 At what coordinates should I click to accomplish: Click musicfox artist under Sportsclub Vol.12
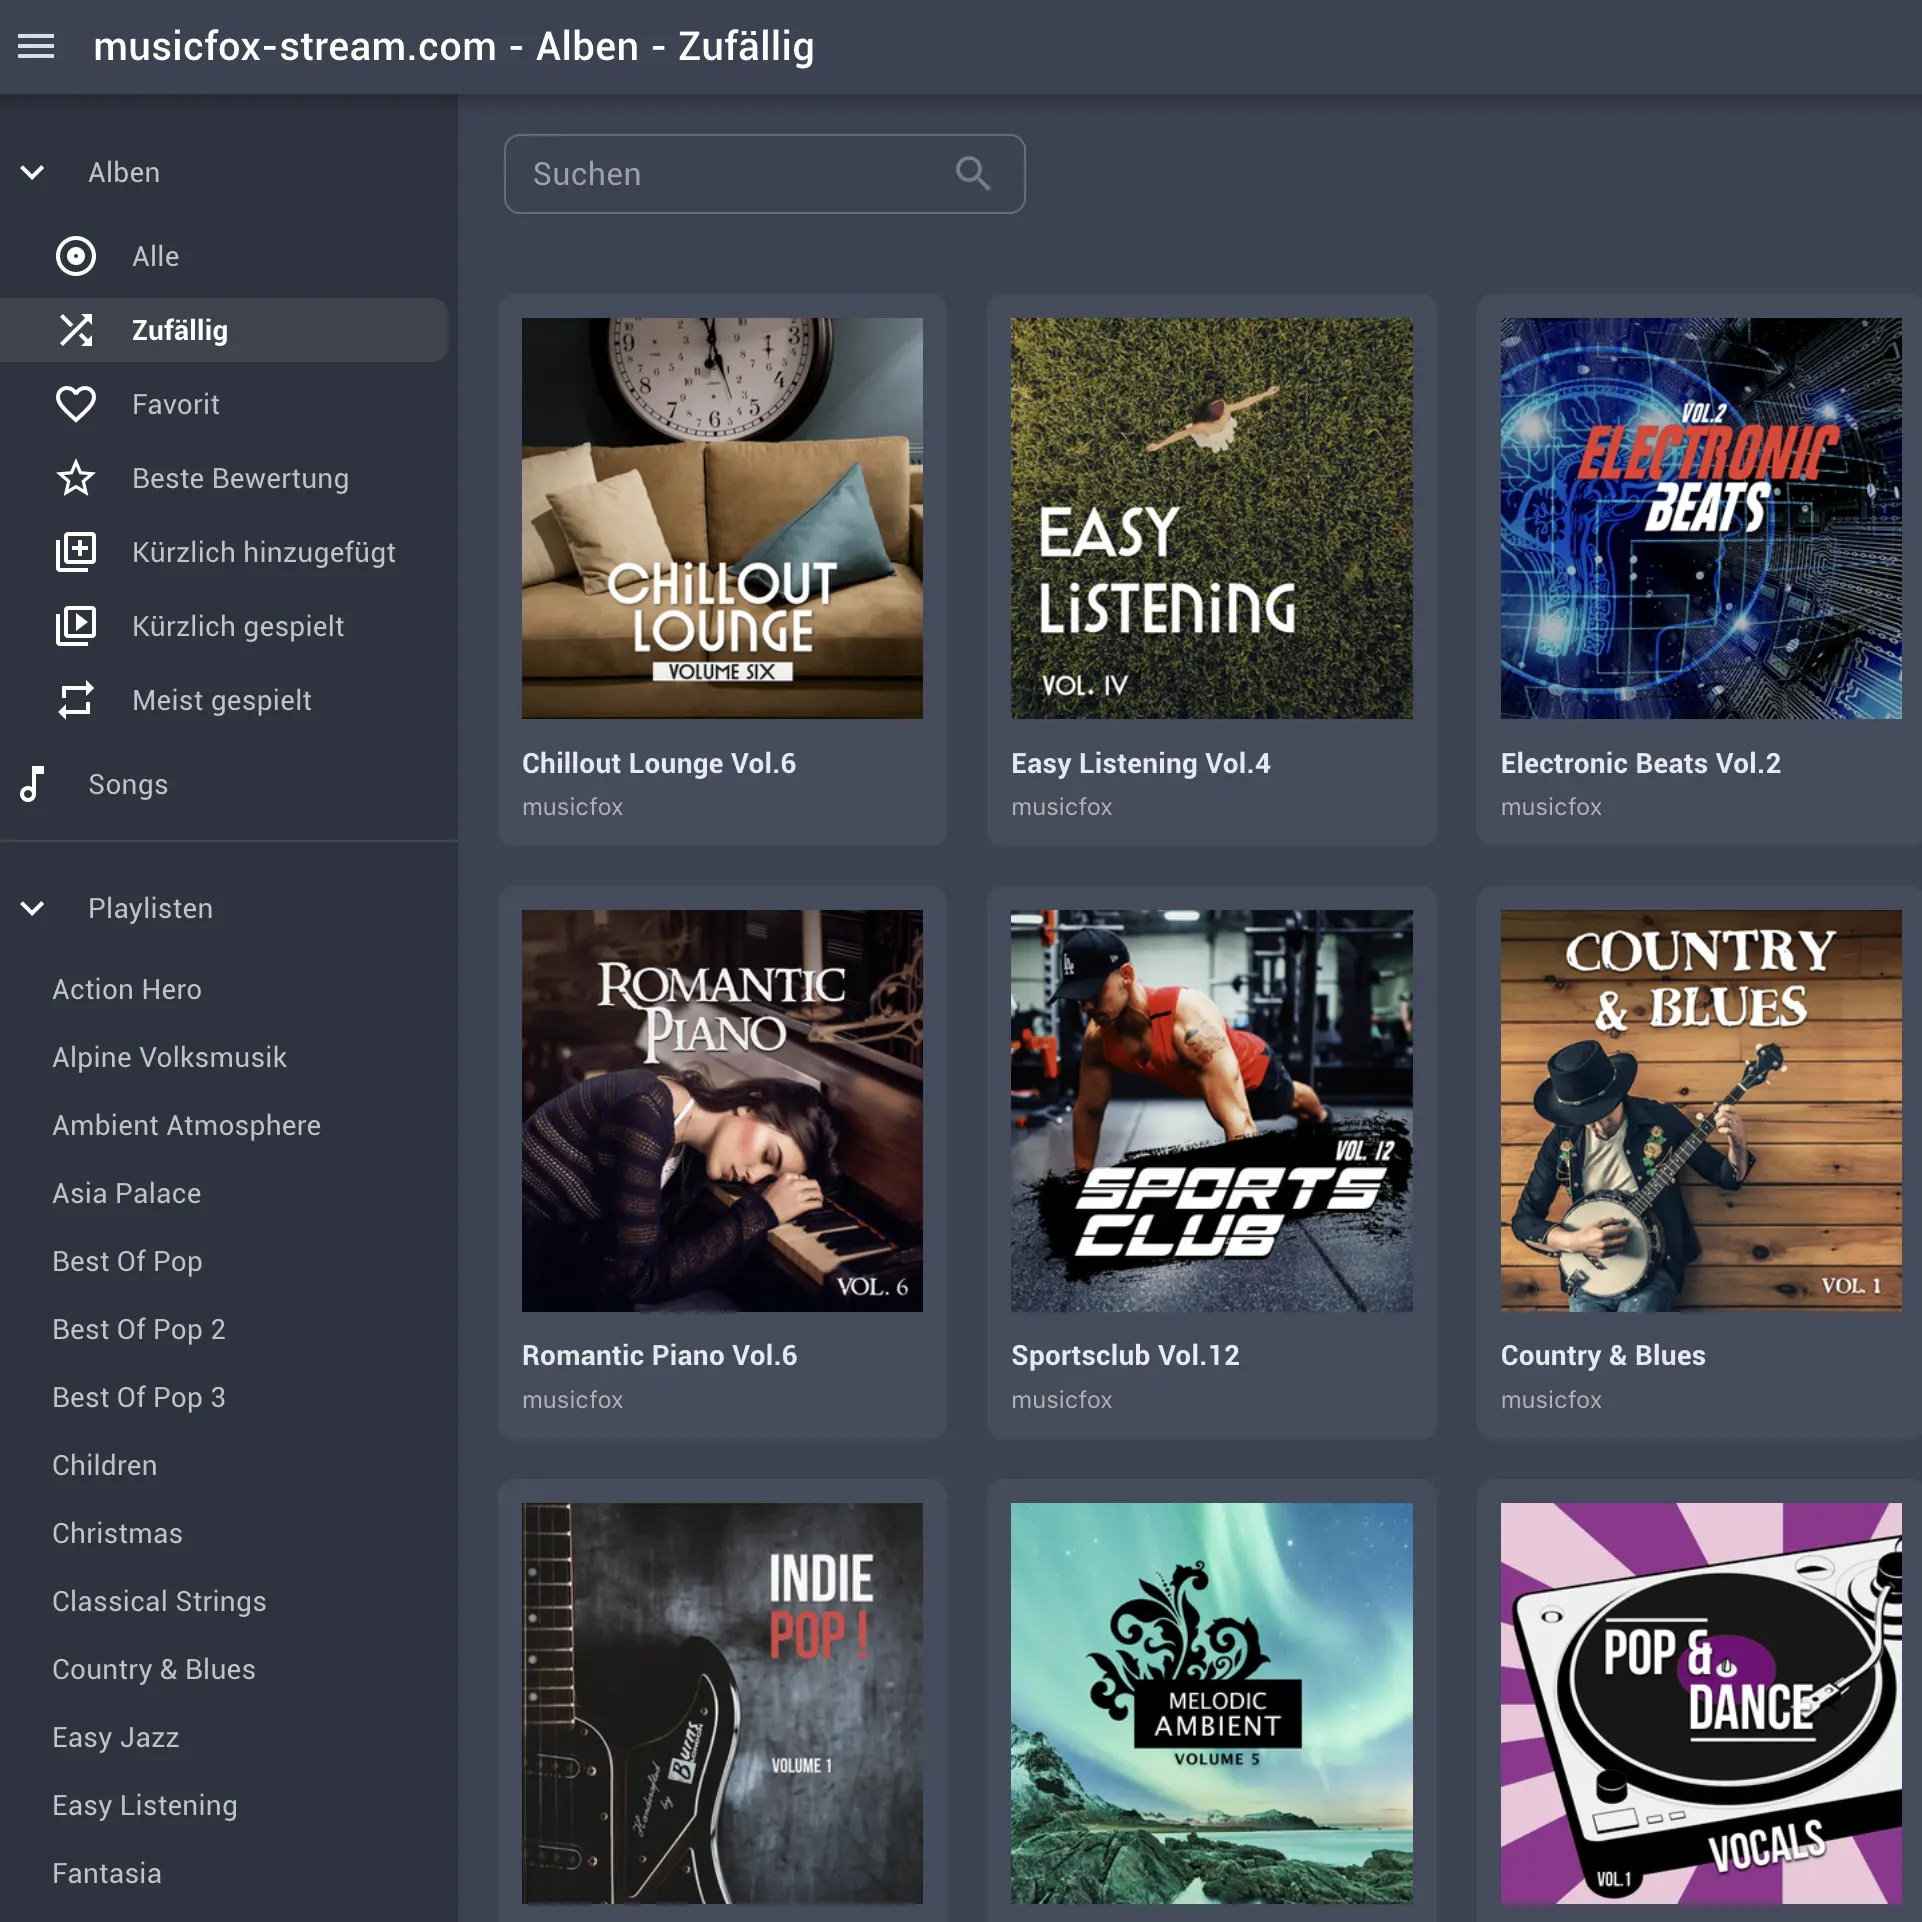click(1061, 1400)
